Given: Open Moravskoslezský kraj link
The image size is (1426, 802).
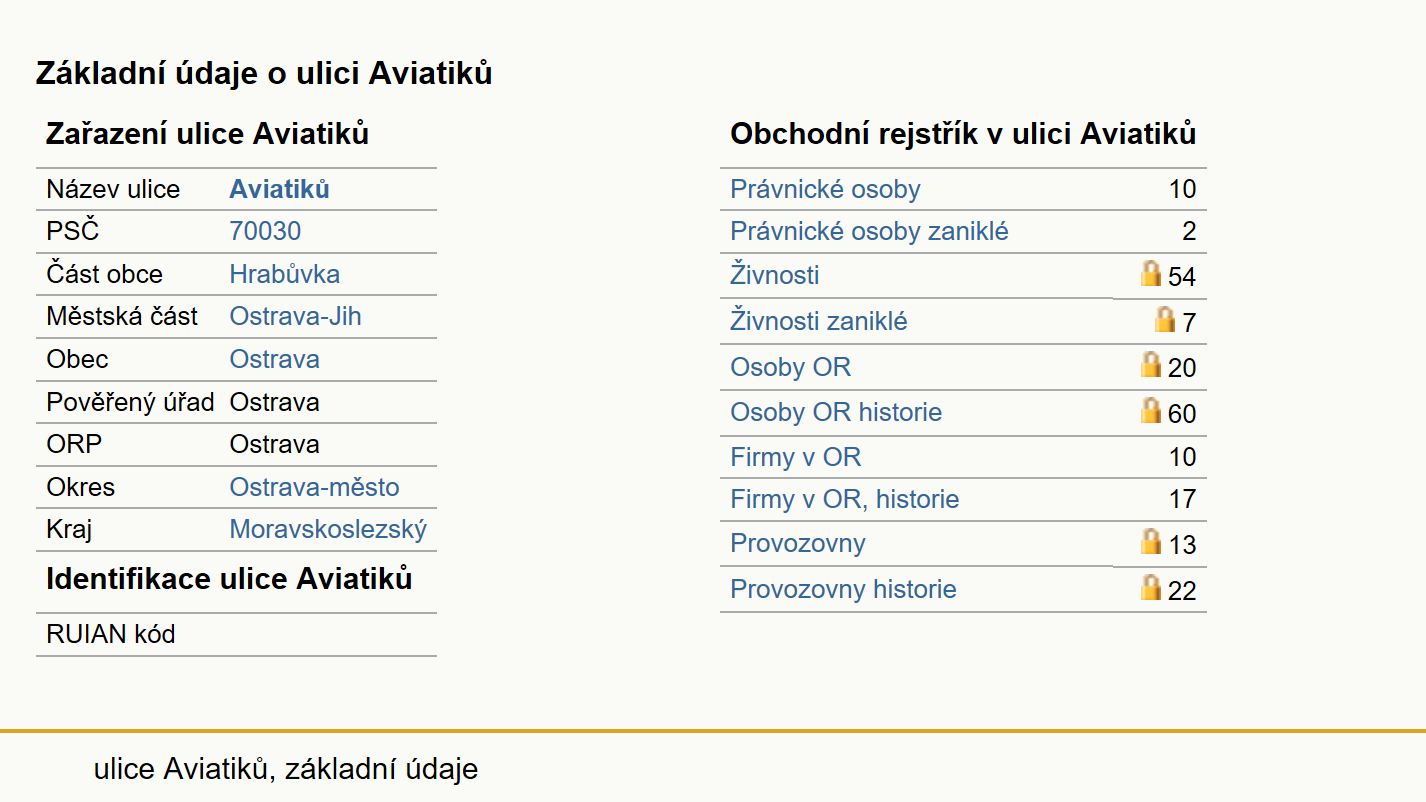Looking at the screenshot, I should (328, 529).
